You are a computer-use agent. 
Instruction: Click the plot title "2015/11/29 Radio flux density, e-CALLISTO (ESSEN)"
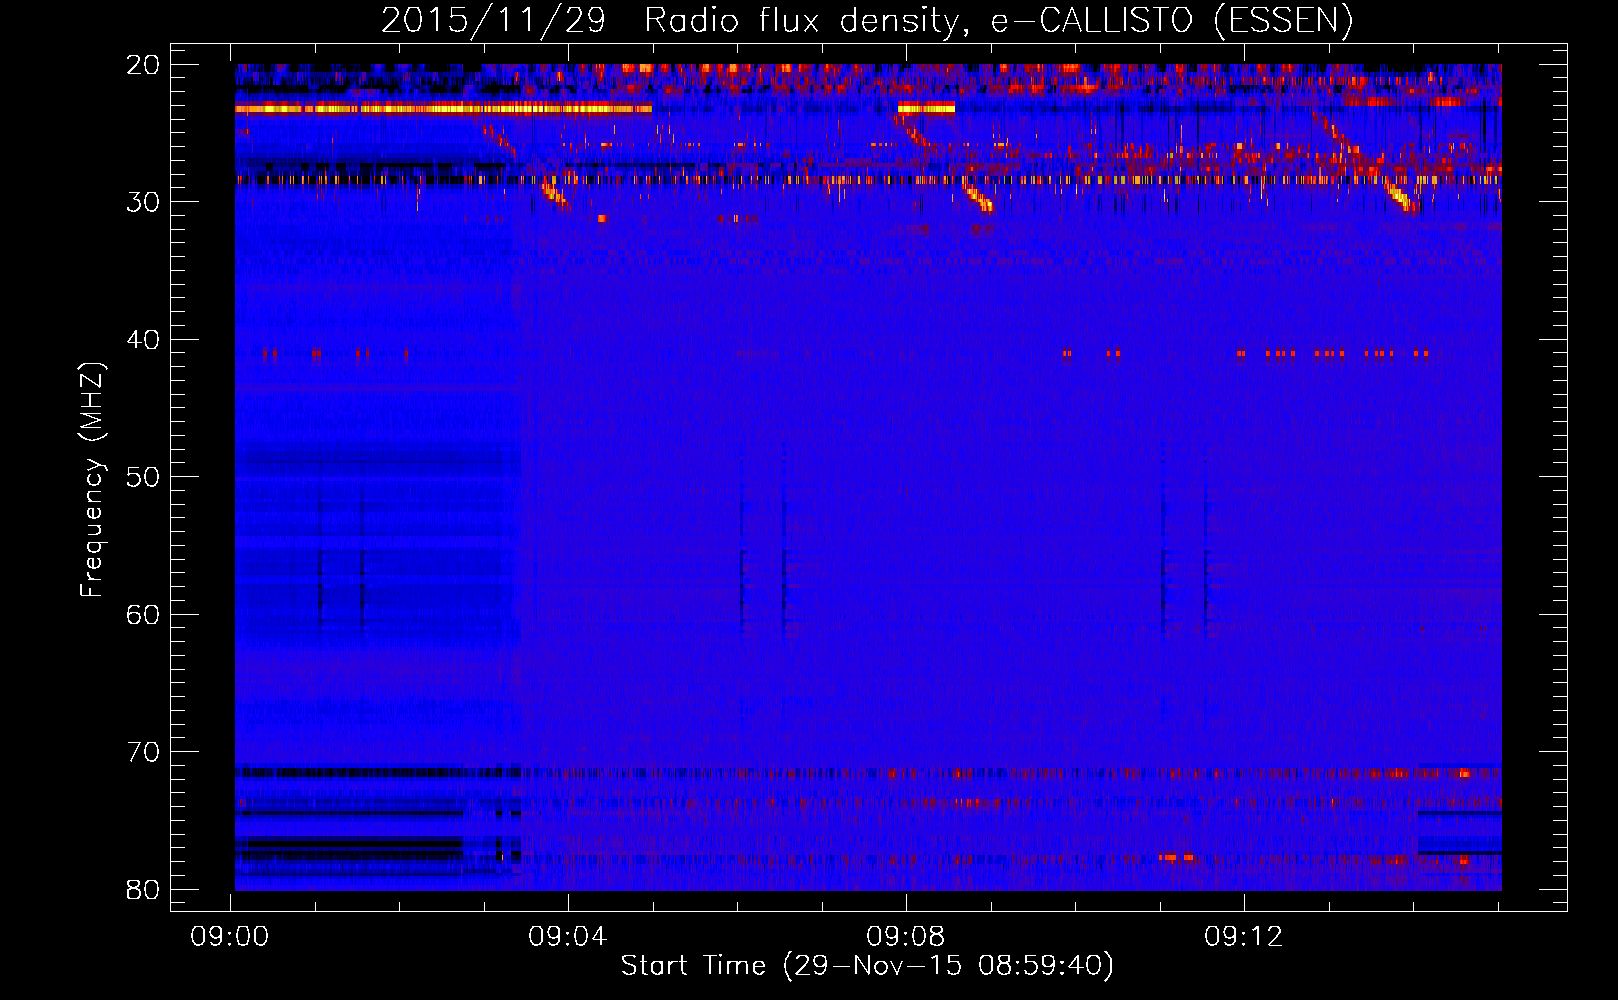(x=867, y=20)
